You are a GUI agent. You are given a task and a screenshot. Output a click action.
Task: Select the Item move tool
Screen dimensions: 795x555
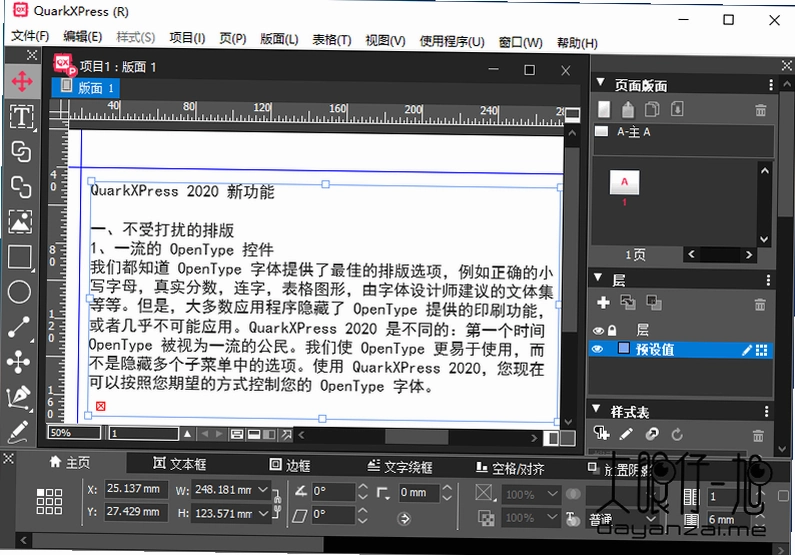pyautogui.click(x=21, y=81)
